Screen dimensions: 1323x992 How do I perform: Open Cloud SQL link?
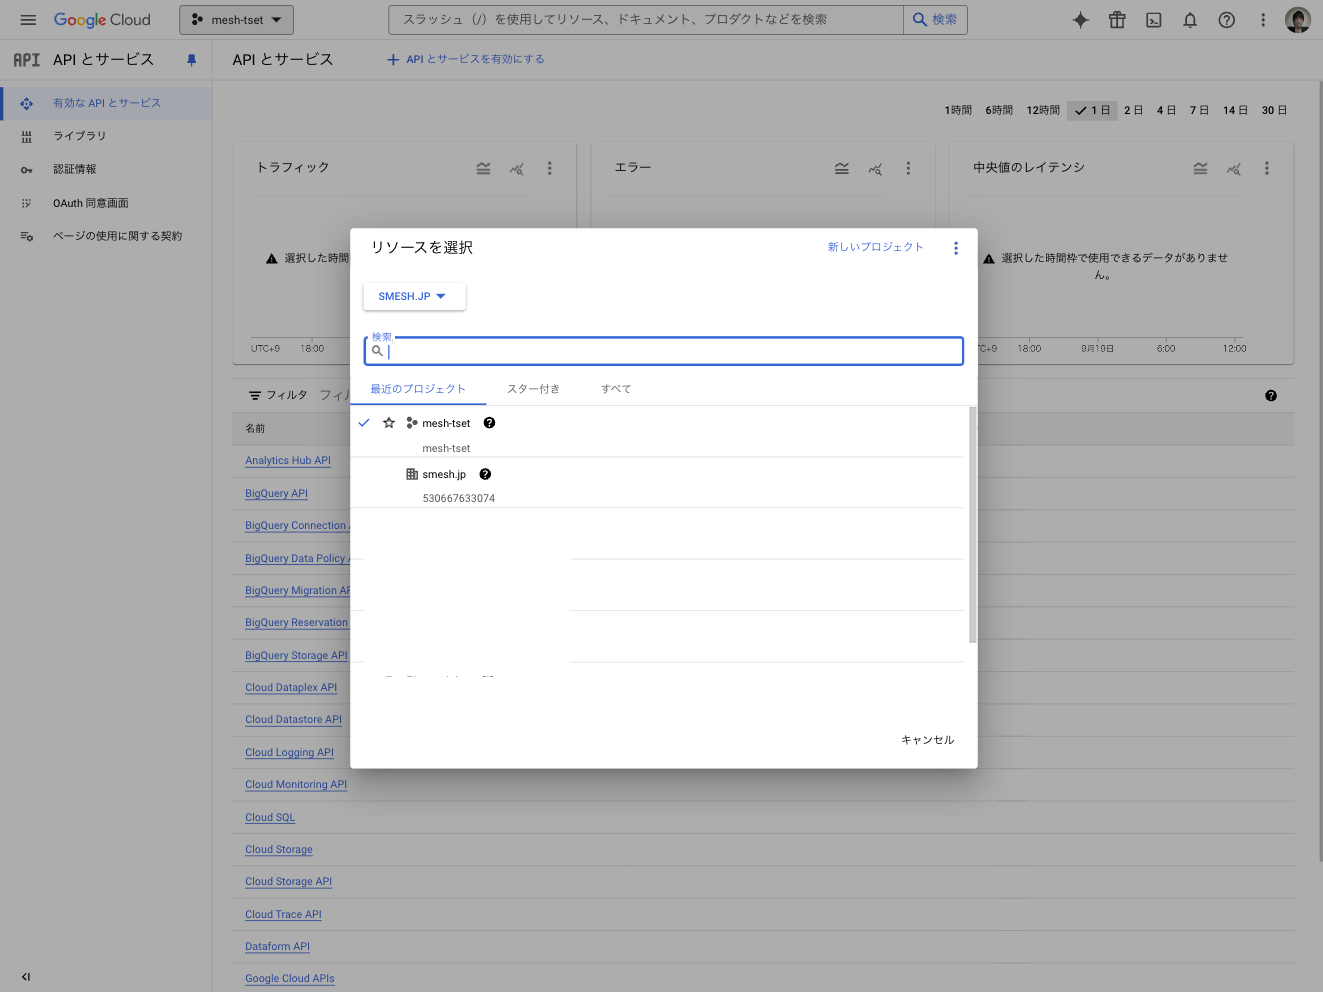click(270, 818)
